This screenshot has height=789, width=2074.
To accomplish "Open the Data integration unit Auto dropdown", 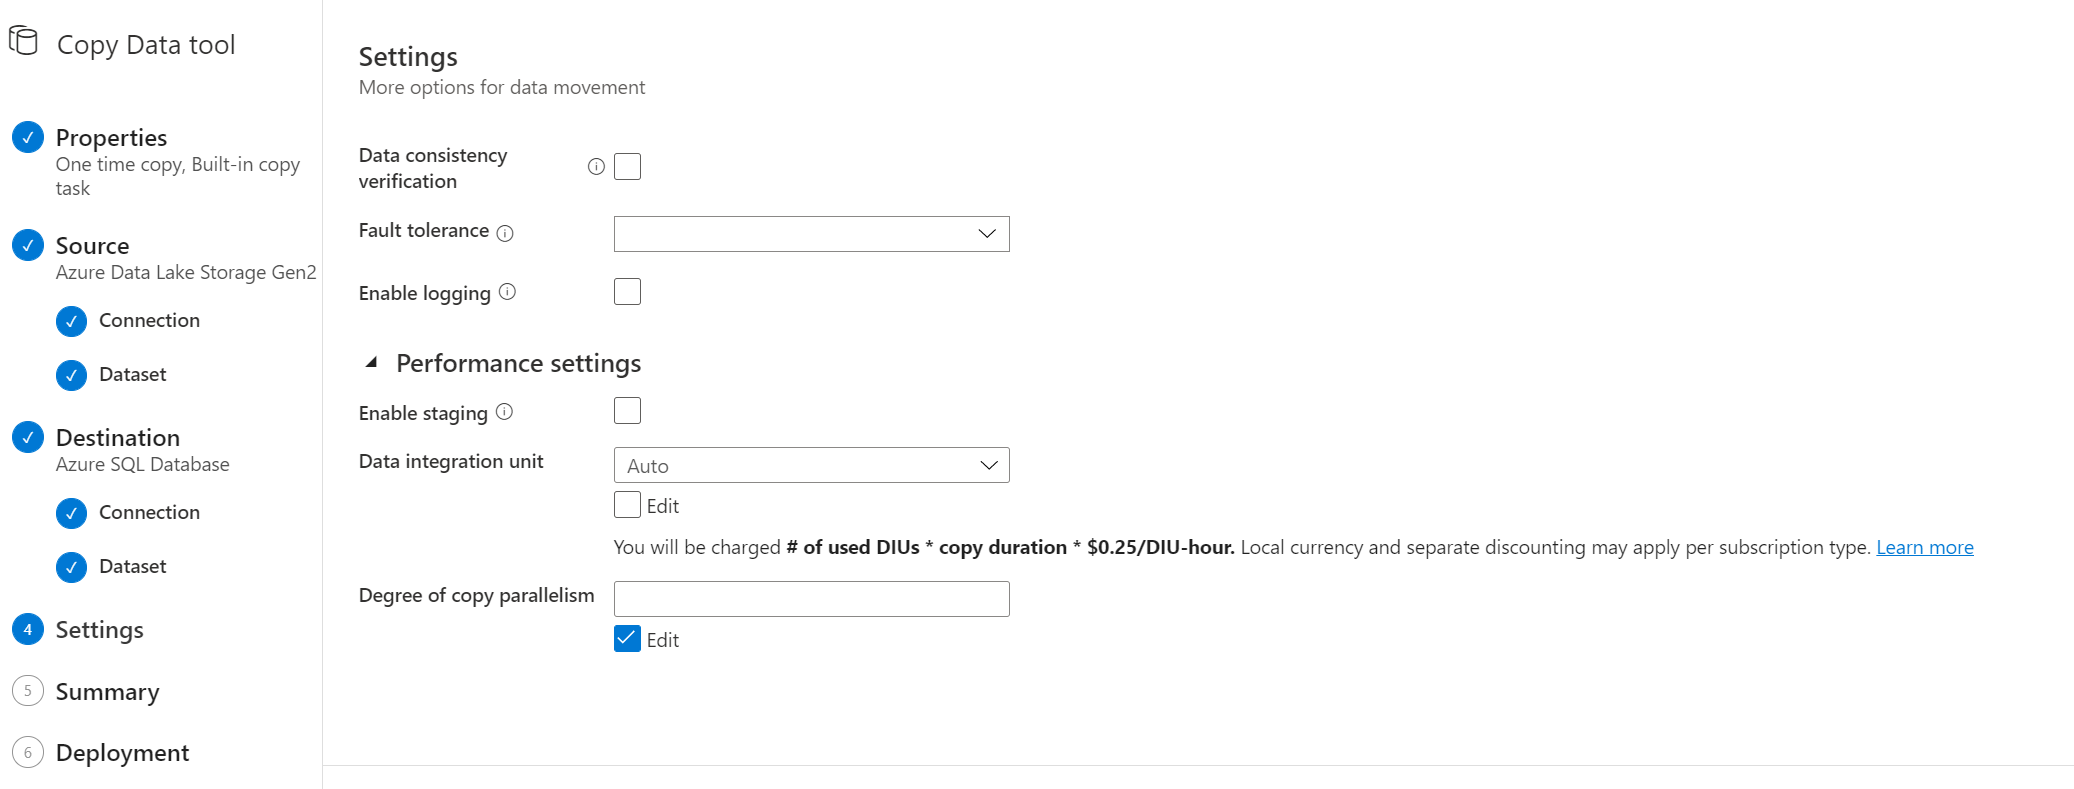I will click(811, 465).
